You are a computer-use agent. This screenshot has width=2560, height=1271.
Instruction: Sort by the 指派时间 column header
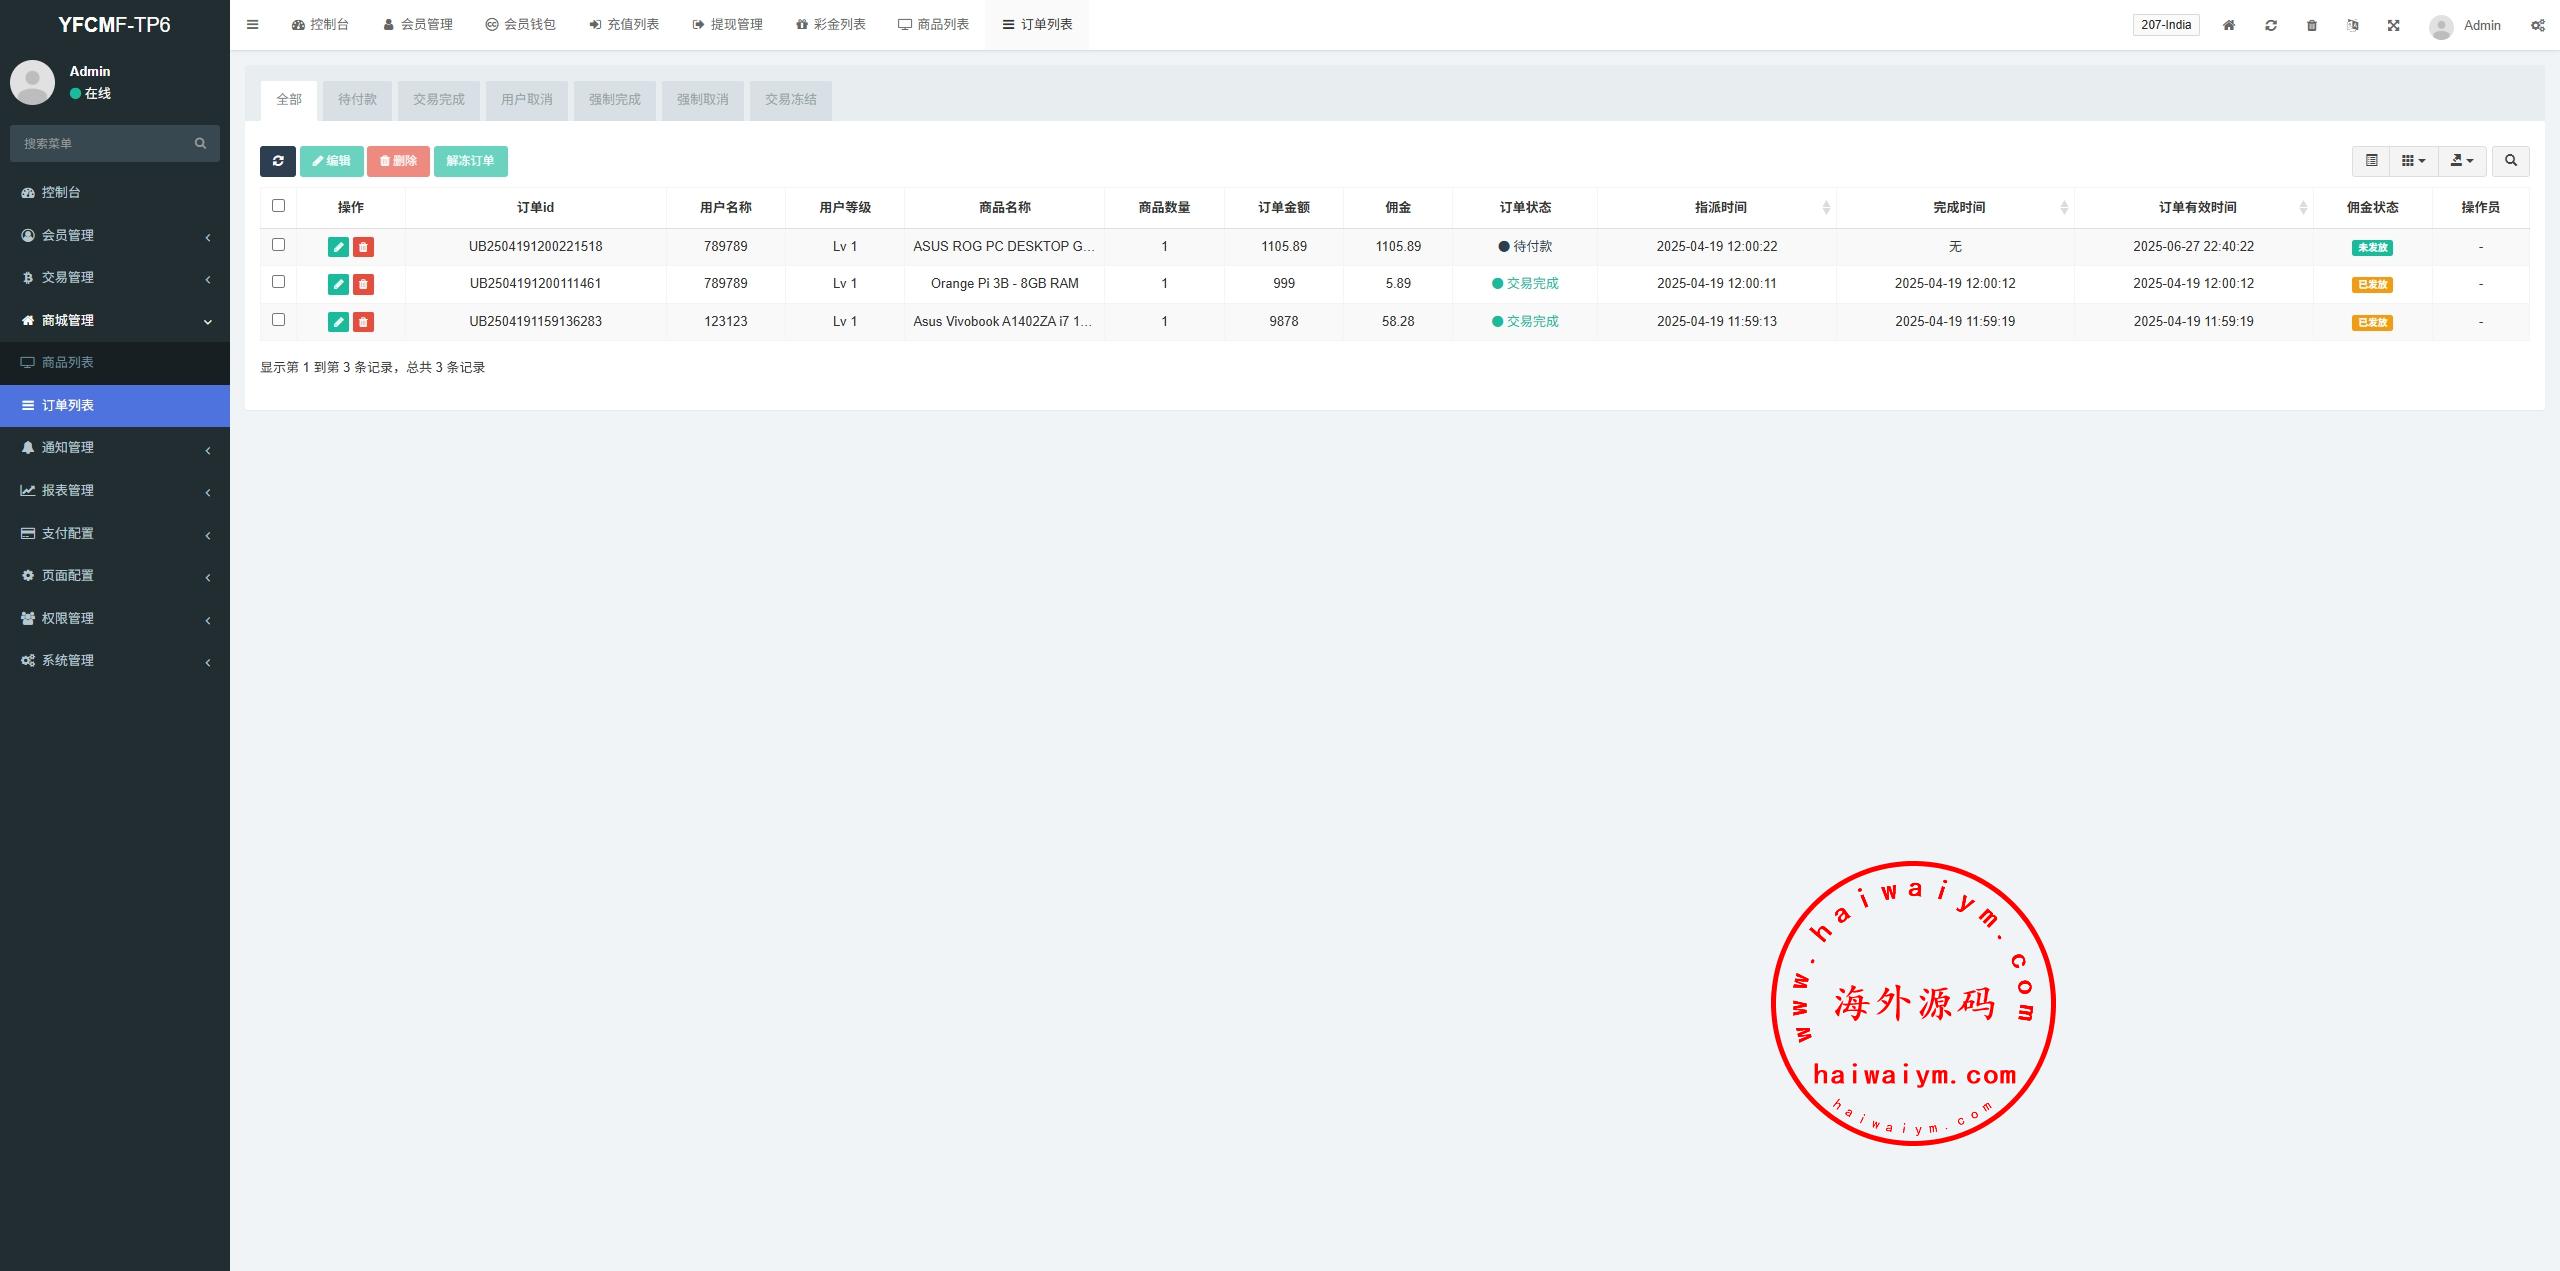(x=1720, y=207)
